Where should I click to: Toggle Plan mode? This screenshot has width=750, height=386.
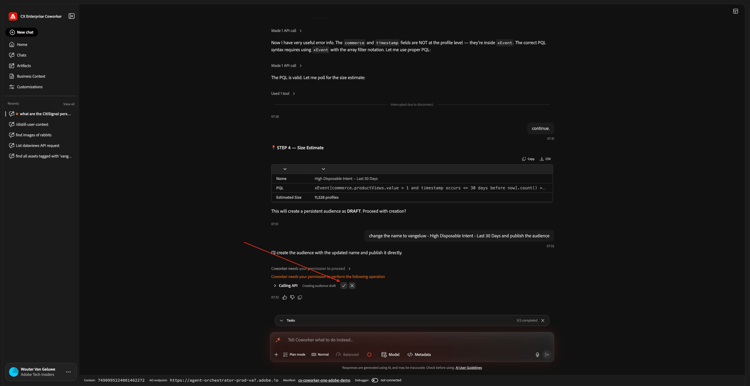(294, 354)
